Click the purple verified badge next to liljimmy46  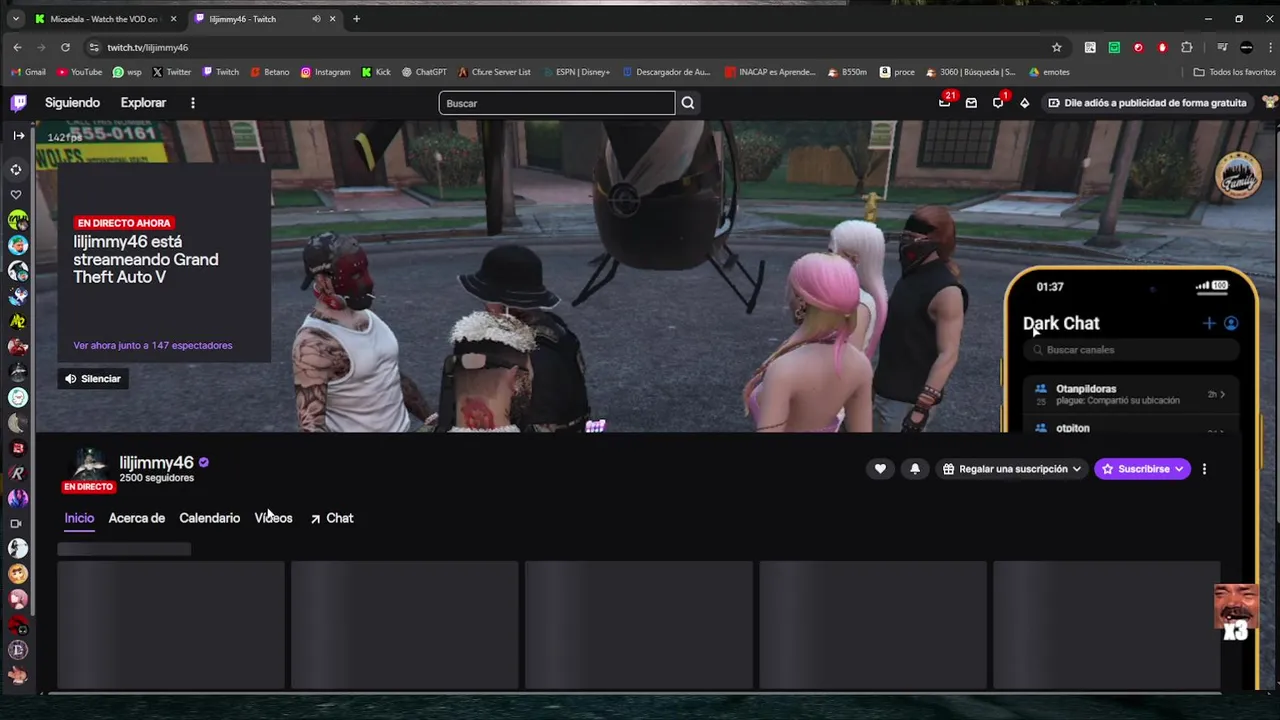coord(204,463)
